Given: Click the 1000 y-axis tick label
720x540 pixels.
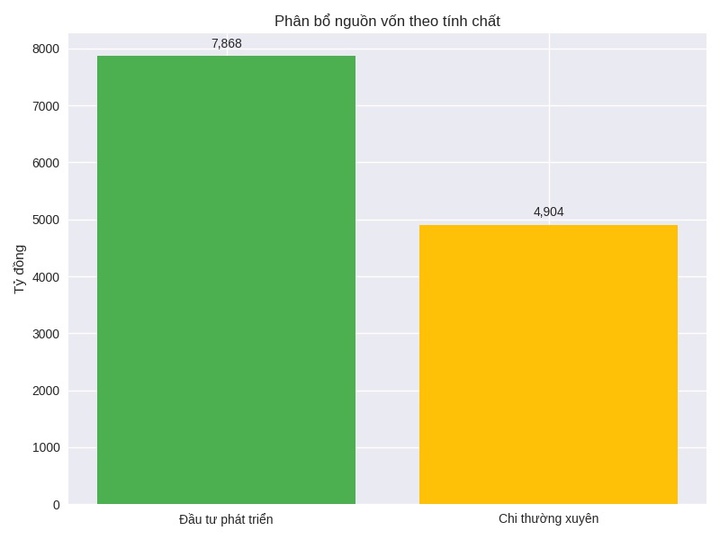Looking at the screenshot, I should click(46, 448).
